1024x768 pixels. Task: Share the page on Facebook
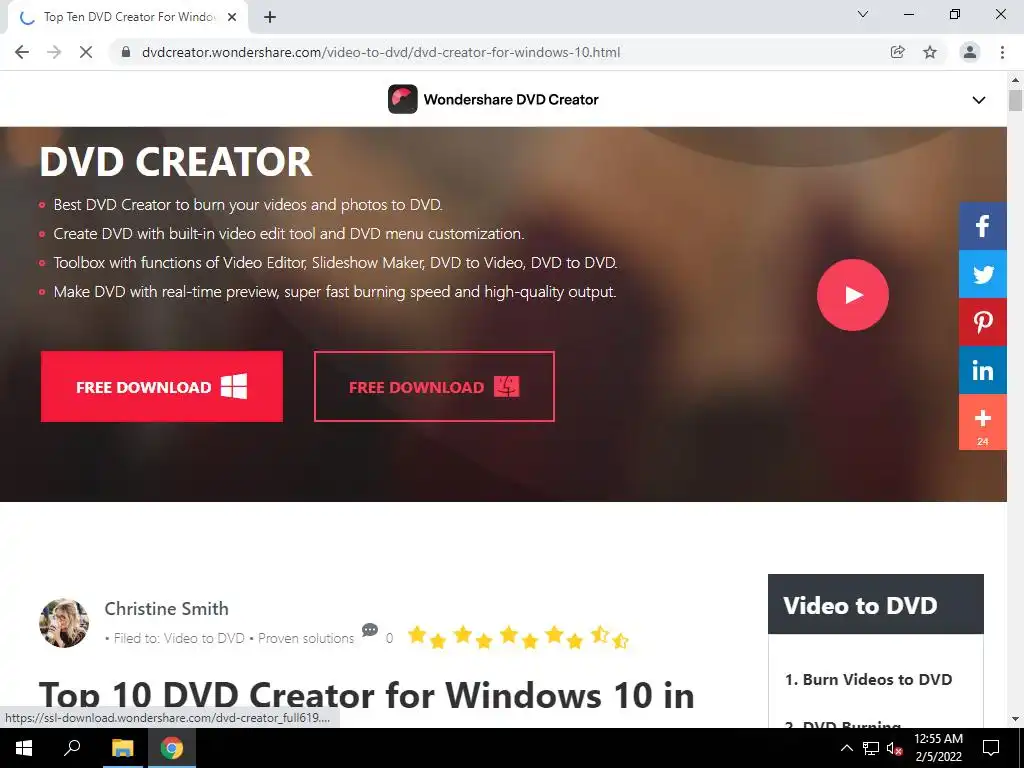[x=982, y=226]
